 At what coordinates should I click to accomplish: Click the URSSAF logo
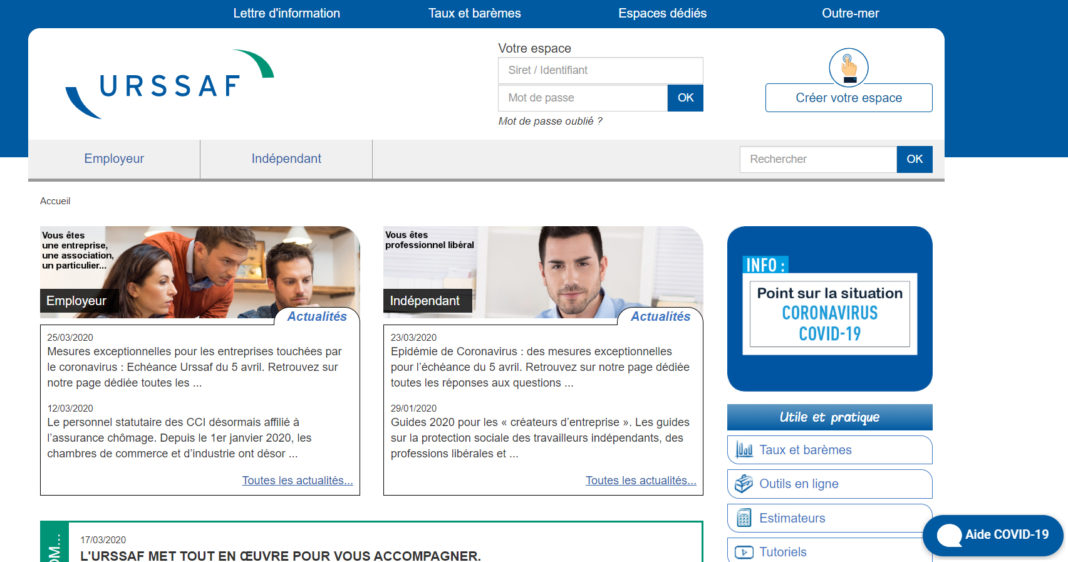(x=170, y=84)
